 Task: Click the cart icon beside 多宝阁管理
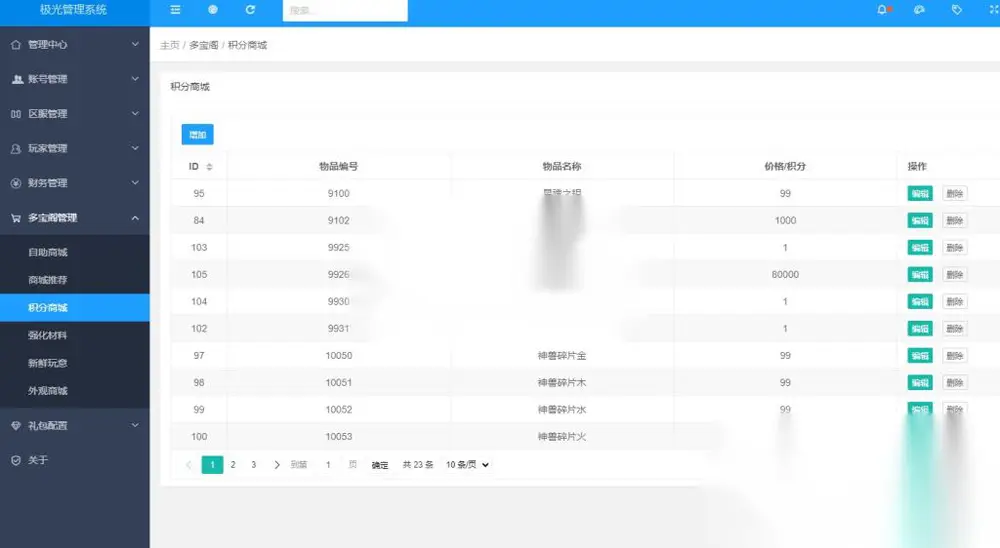click(16, 218)
